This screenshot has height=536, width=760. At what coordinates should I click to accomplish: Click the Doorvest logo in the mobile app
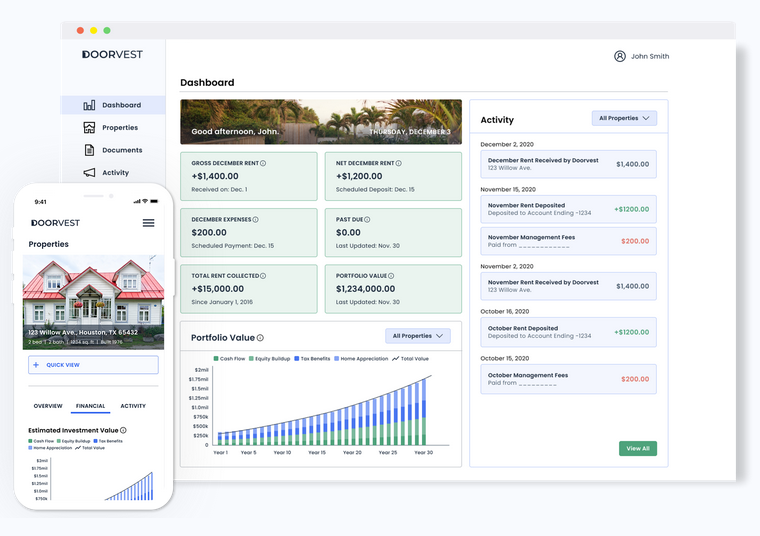[55, 223]
